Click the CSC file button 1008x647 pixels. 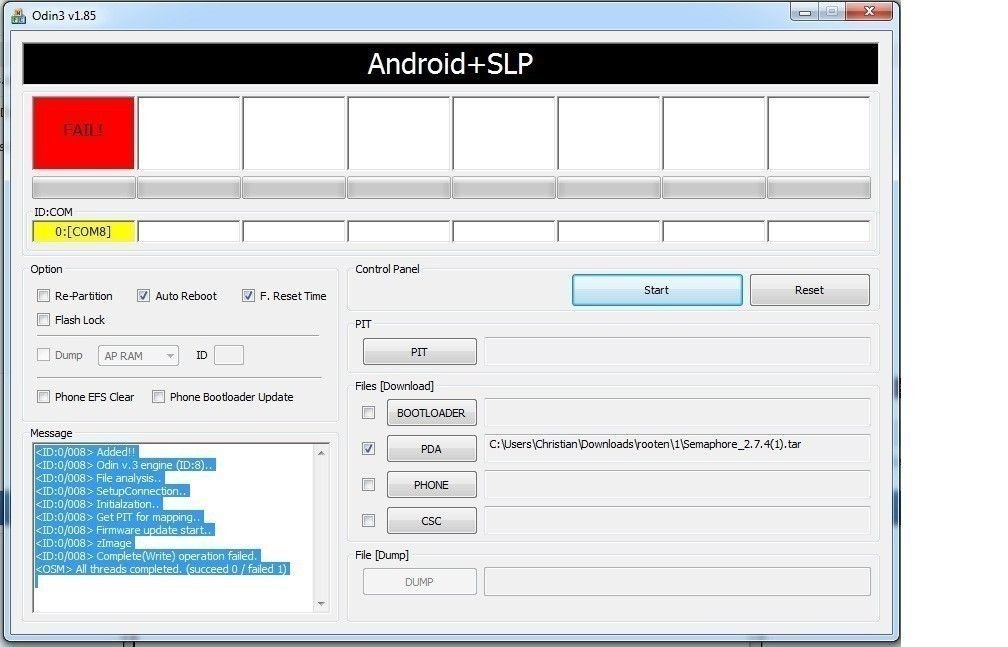tap(431, 521)
